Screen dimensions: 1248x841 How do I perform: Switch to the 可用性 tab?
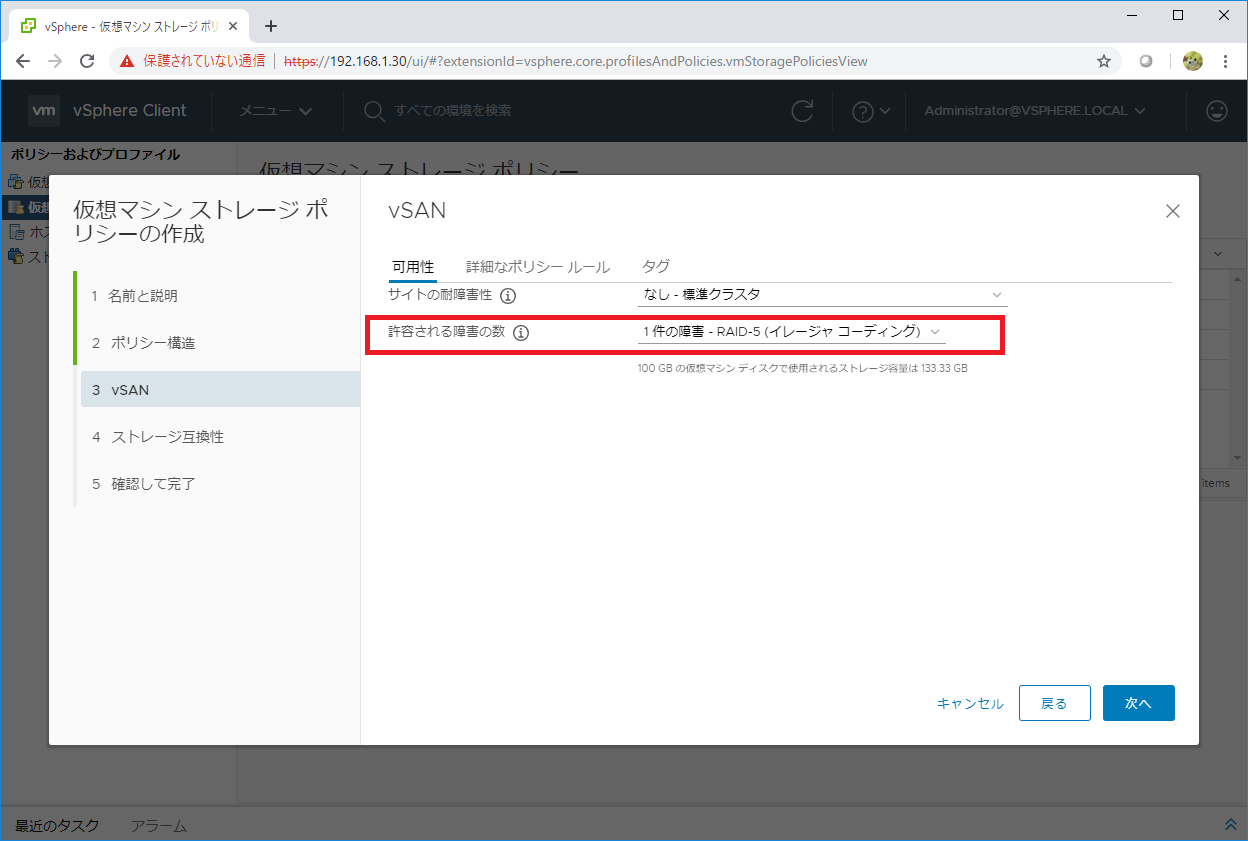(413, 267)
